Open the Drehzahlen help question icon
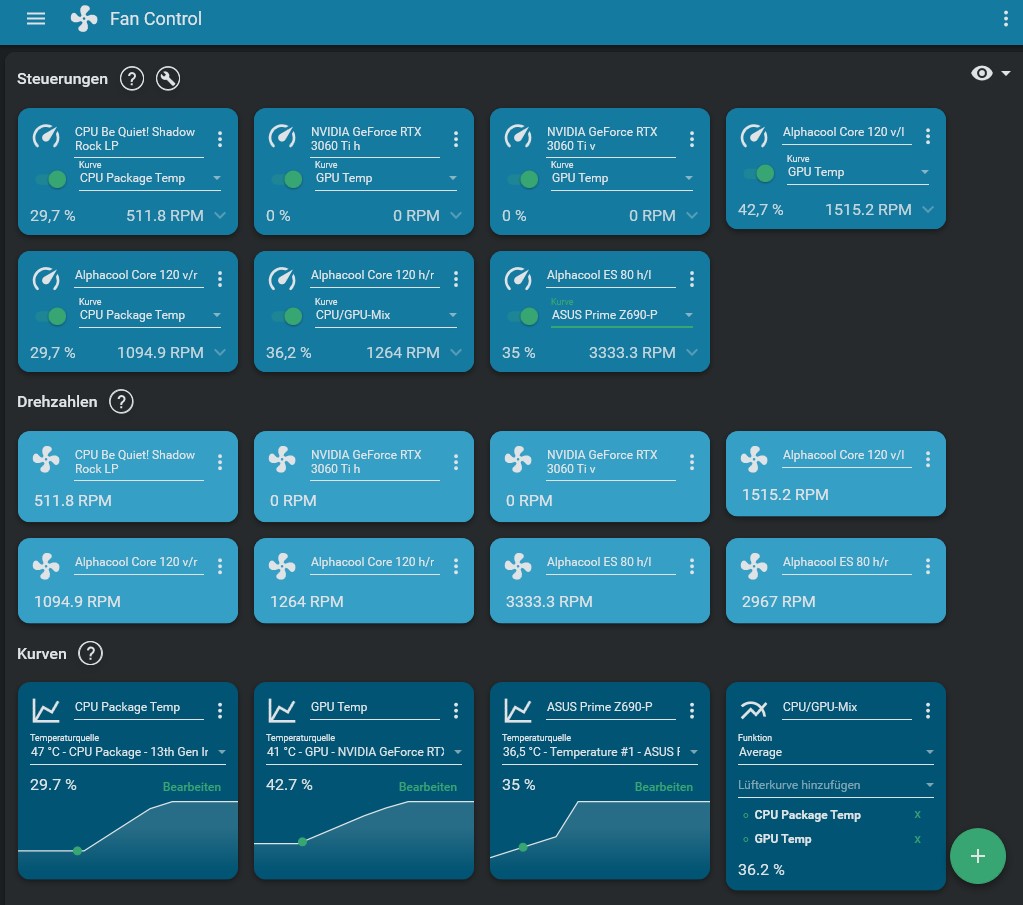The width and height of the screenshot is (1023, 905). (x=121, y=401)
